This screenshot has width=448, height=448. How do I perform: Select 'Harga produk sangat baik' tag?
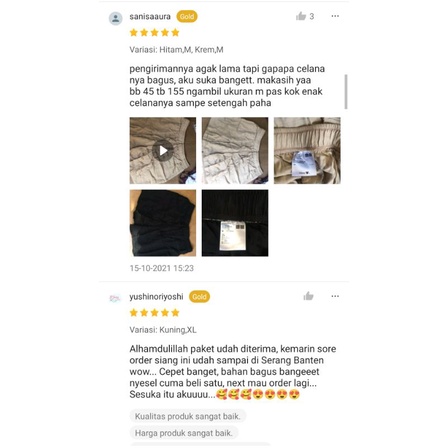[184, 433]
